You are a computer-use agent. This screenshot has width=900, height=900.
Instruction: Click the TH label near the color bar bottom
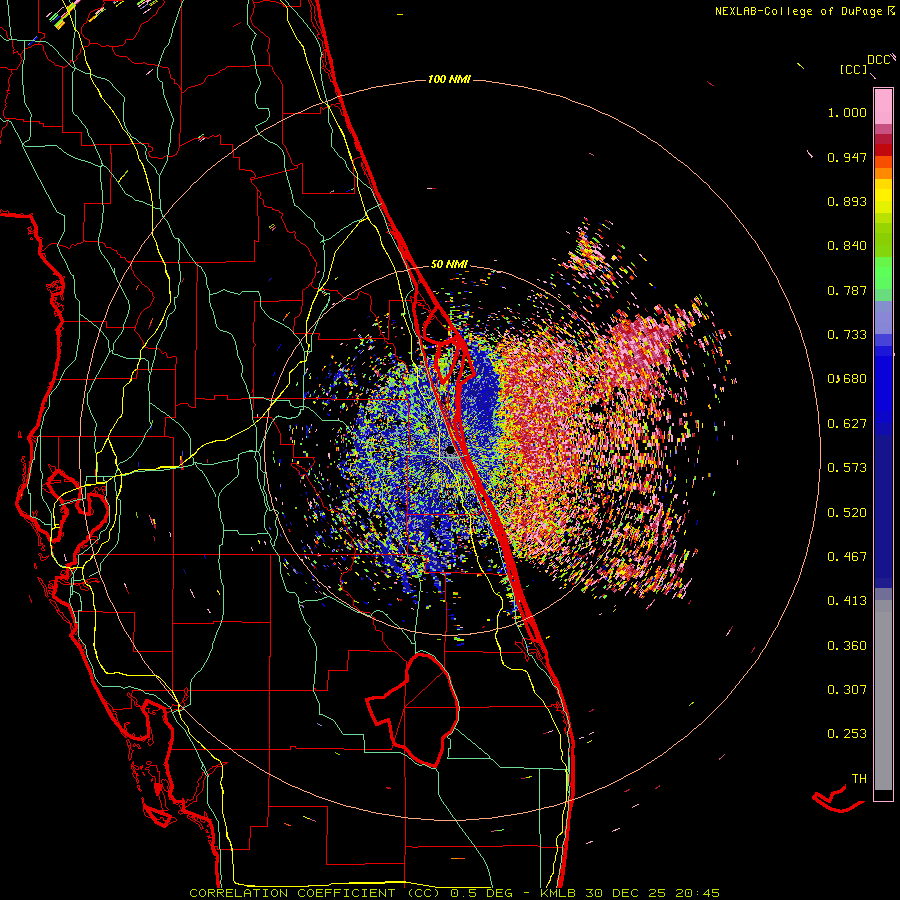coord(859,779)
